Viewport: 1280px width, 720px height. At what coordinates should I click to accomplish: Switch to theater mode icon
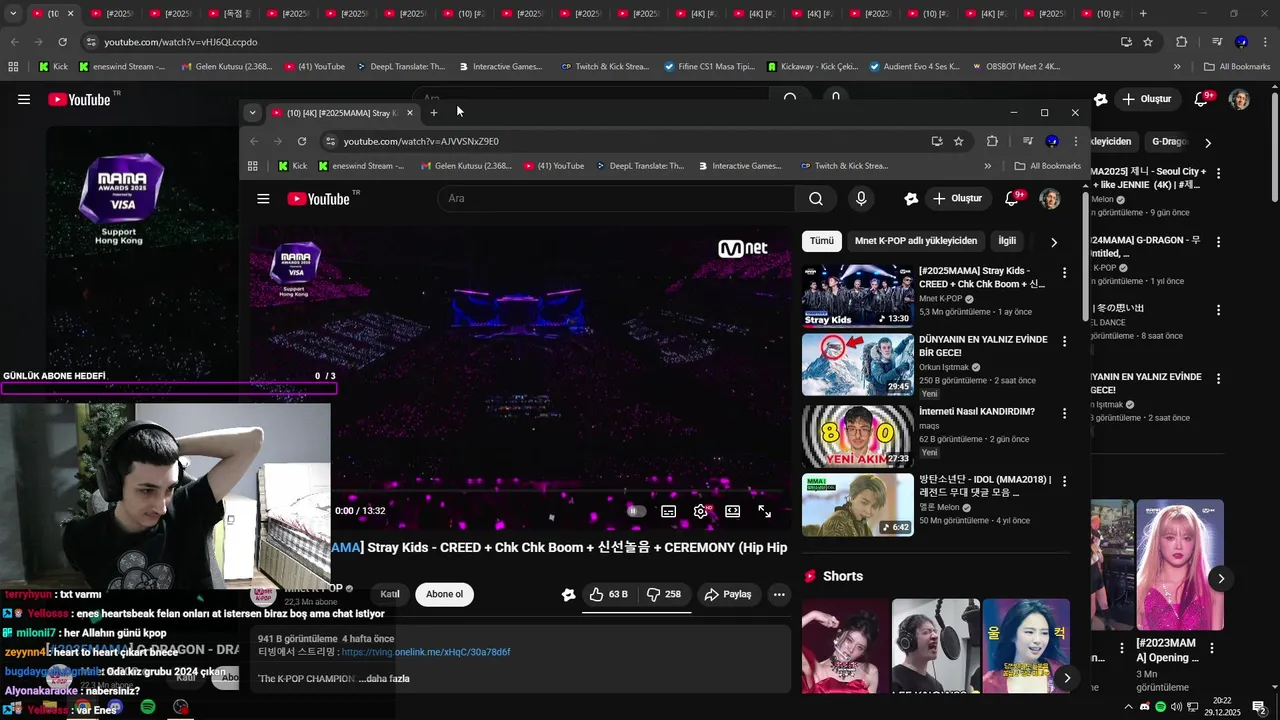[x=732, y=511]
